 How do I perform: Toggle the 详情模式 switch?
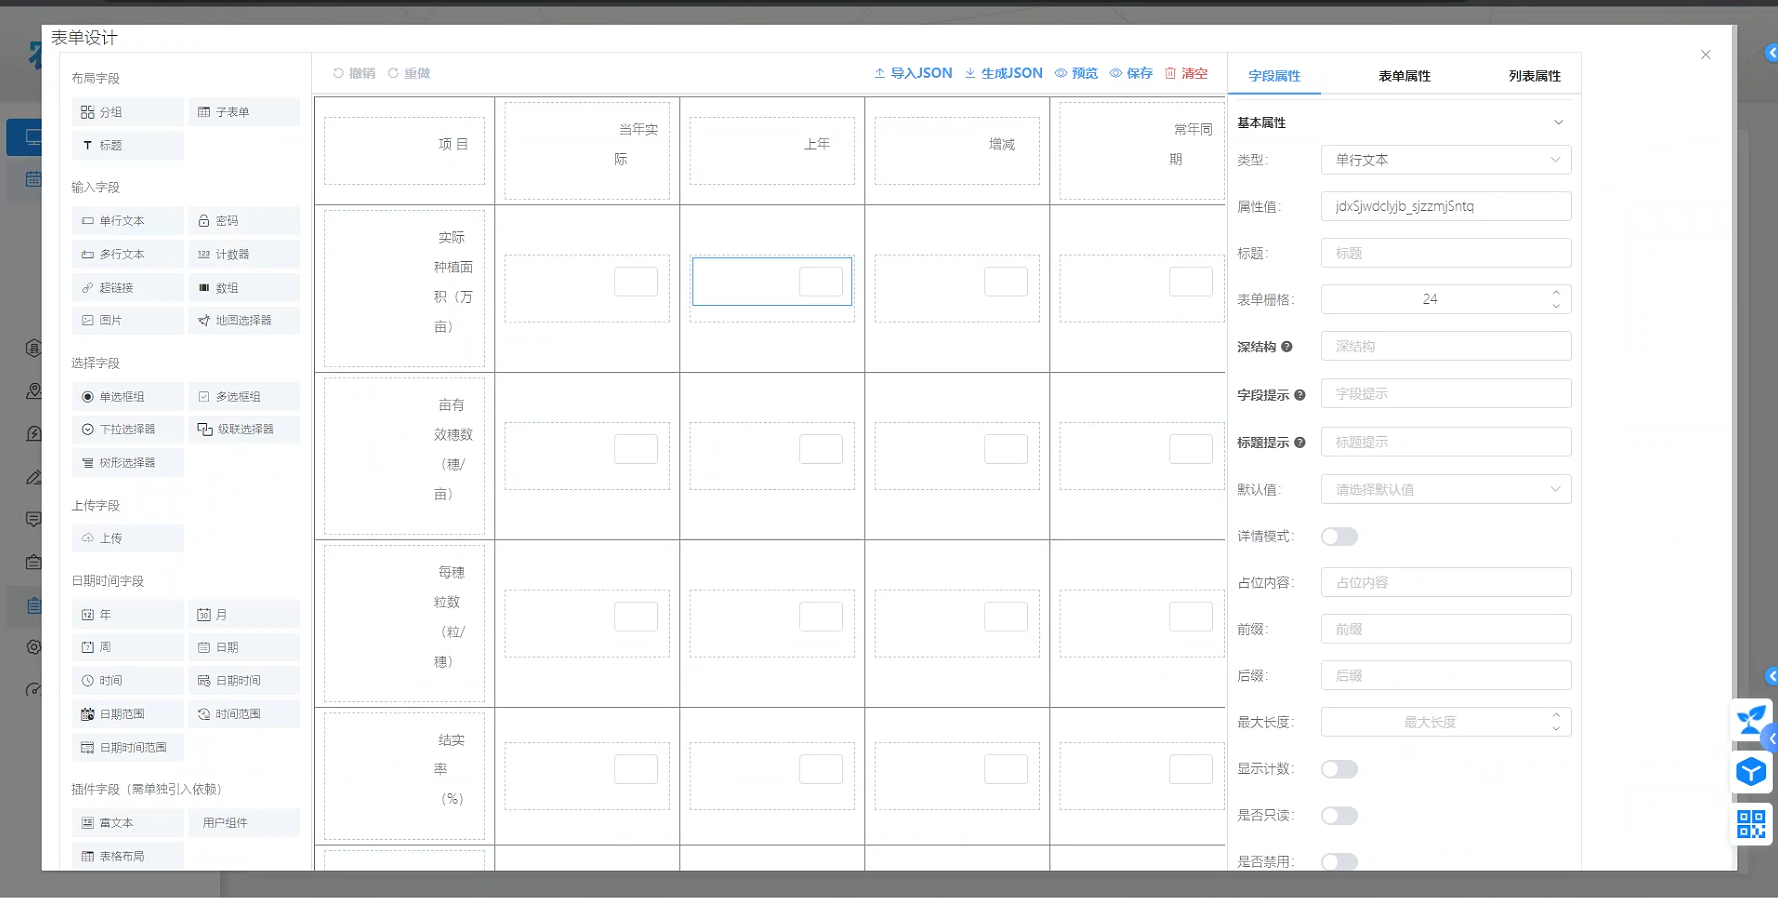point(1339,537)
